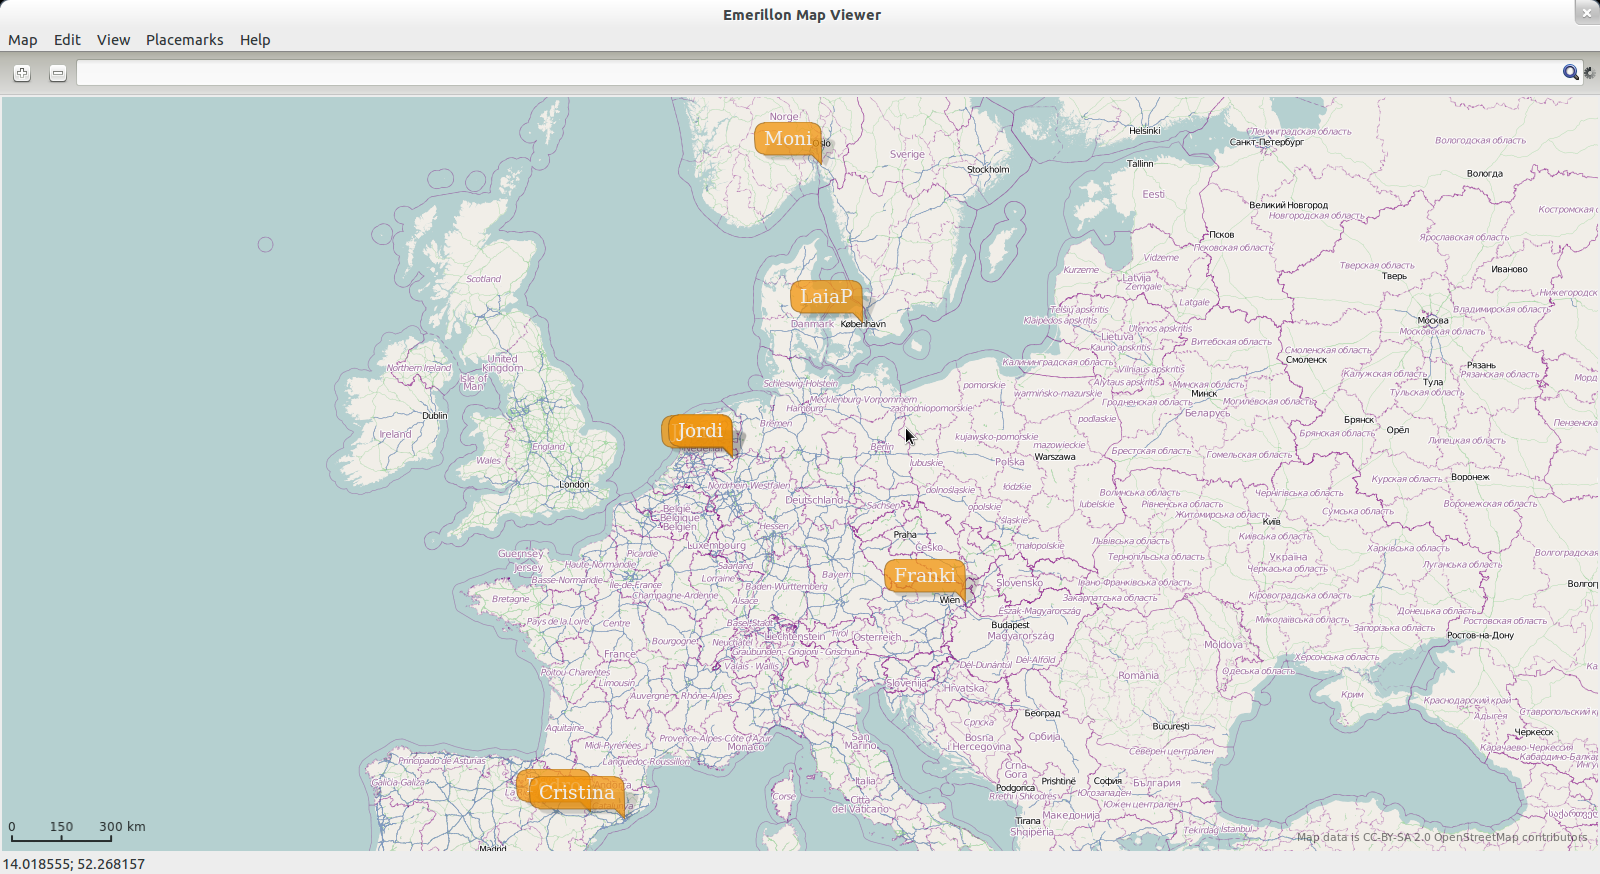Click the Budapest city label on map
This screenshot has width=1600, height=874.
click(x=1010, y=625)
